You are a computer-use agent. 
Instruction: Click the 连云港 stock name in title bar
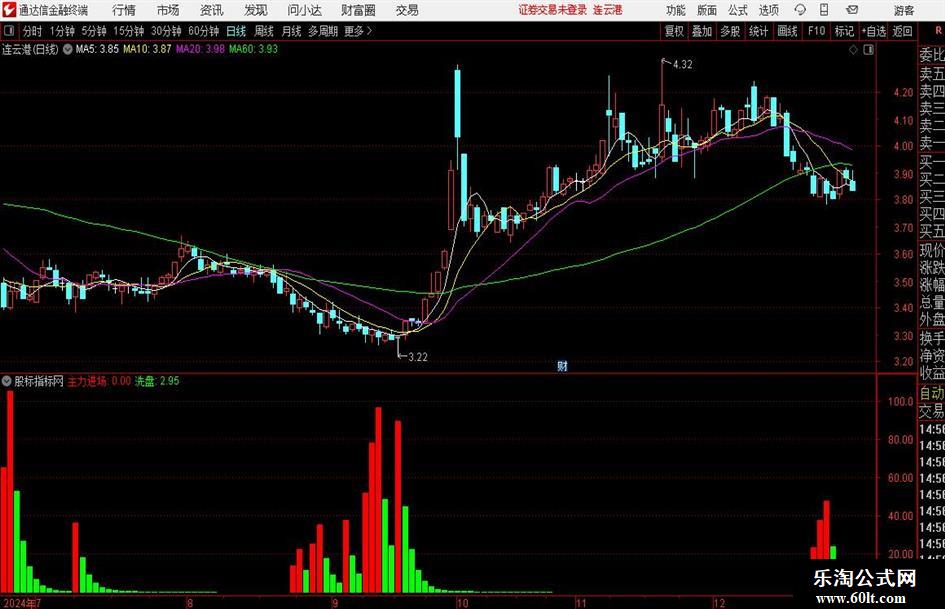click(x=607, y=10)
